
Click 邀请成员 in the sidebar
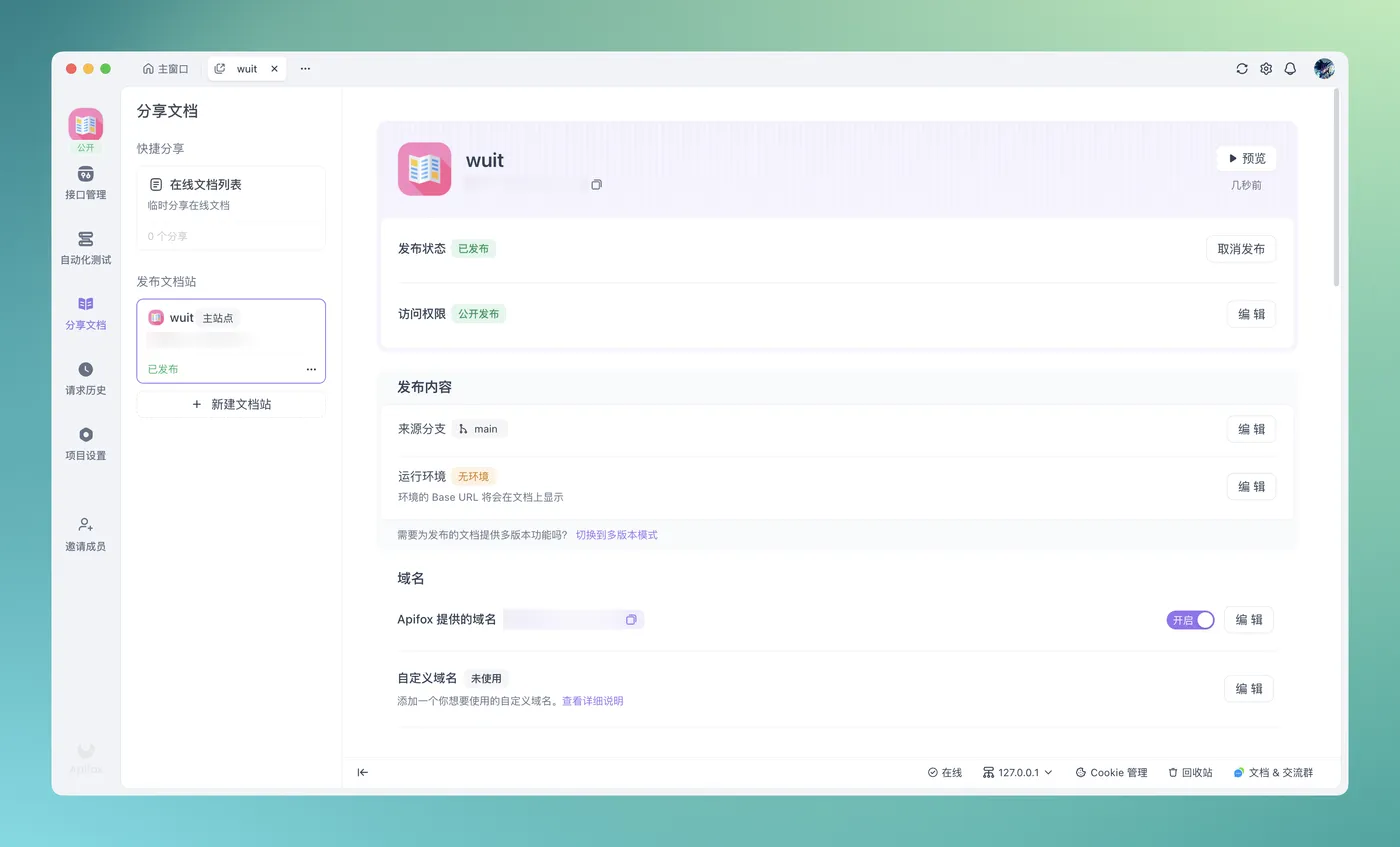(x=85, y=535)
